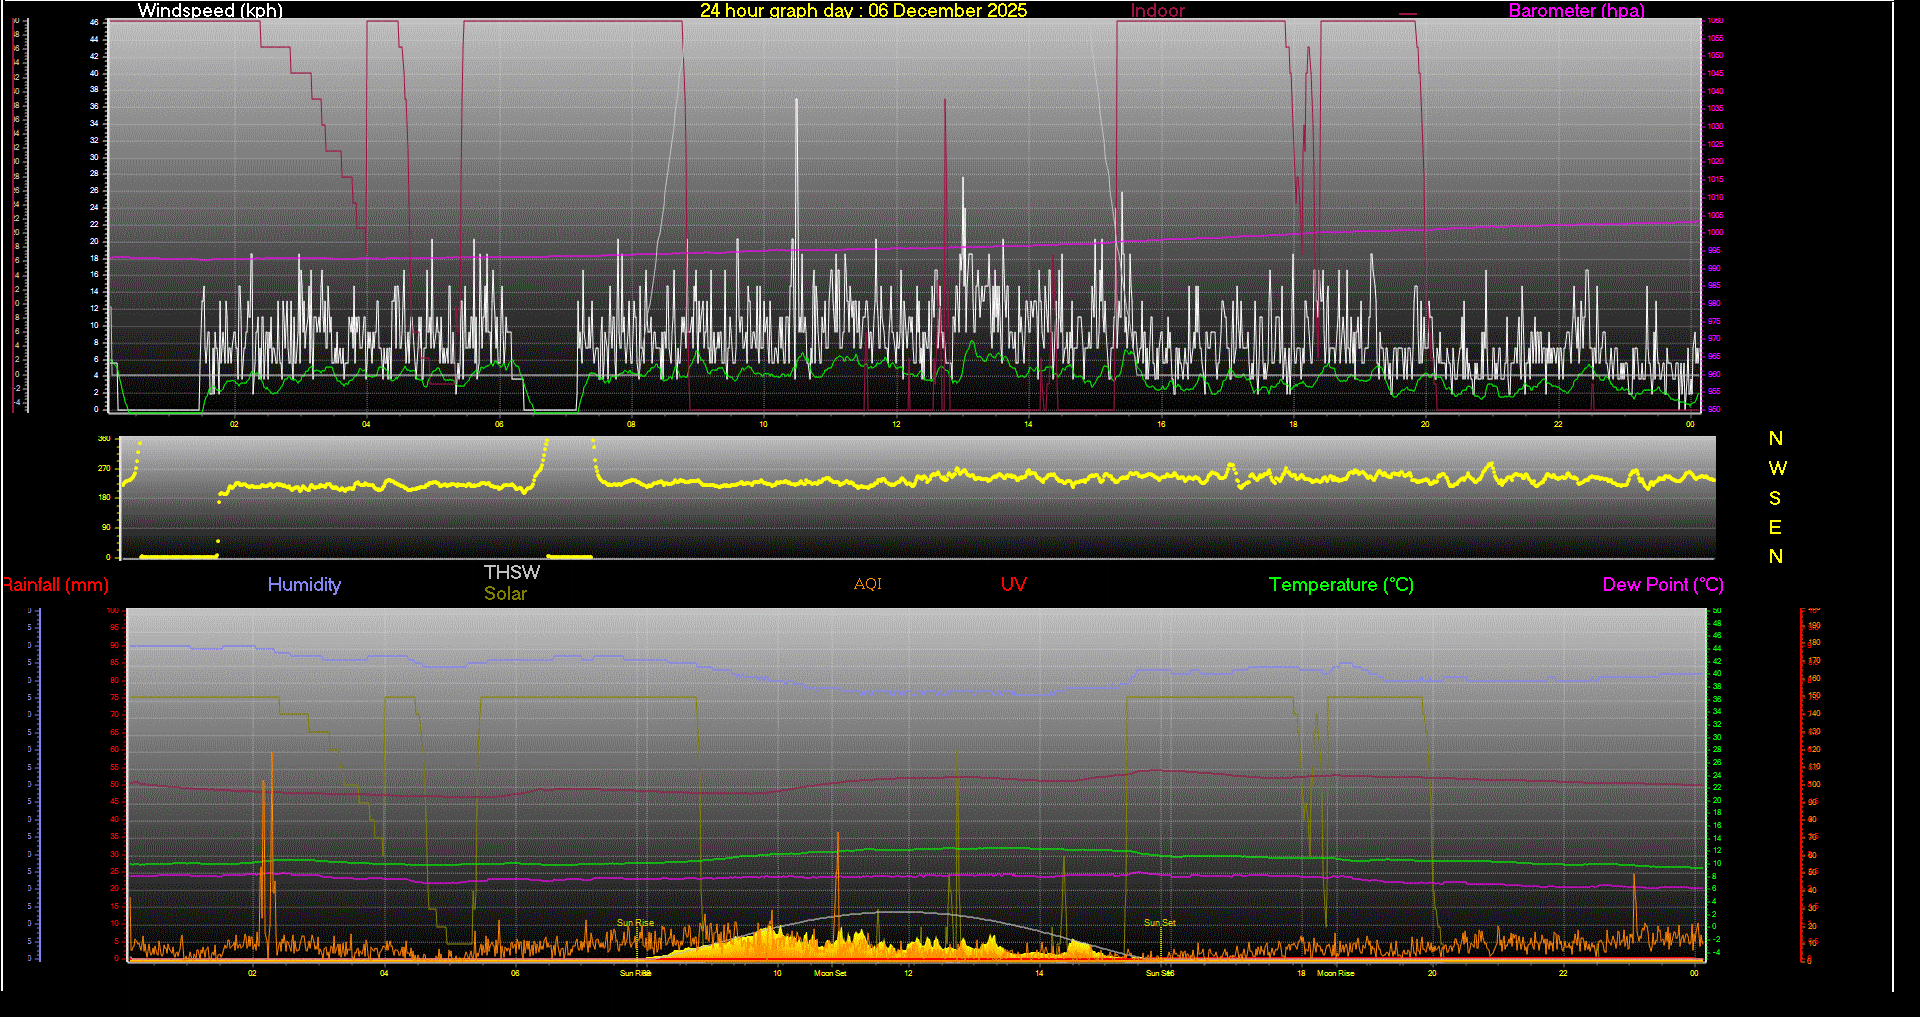Click the W wind direction letter

[x=1776, y=468]
